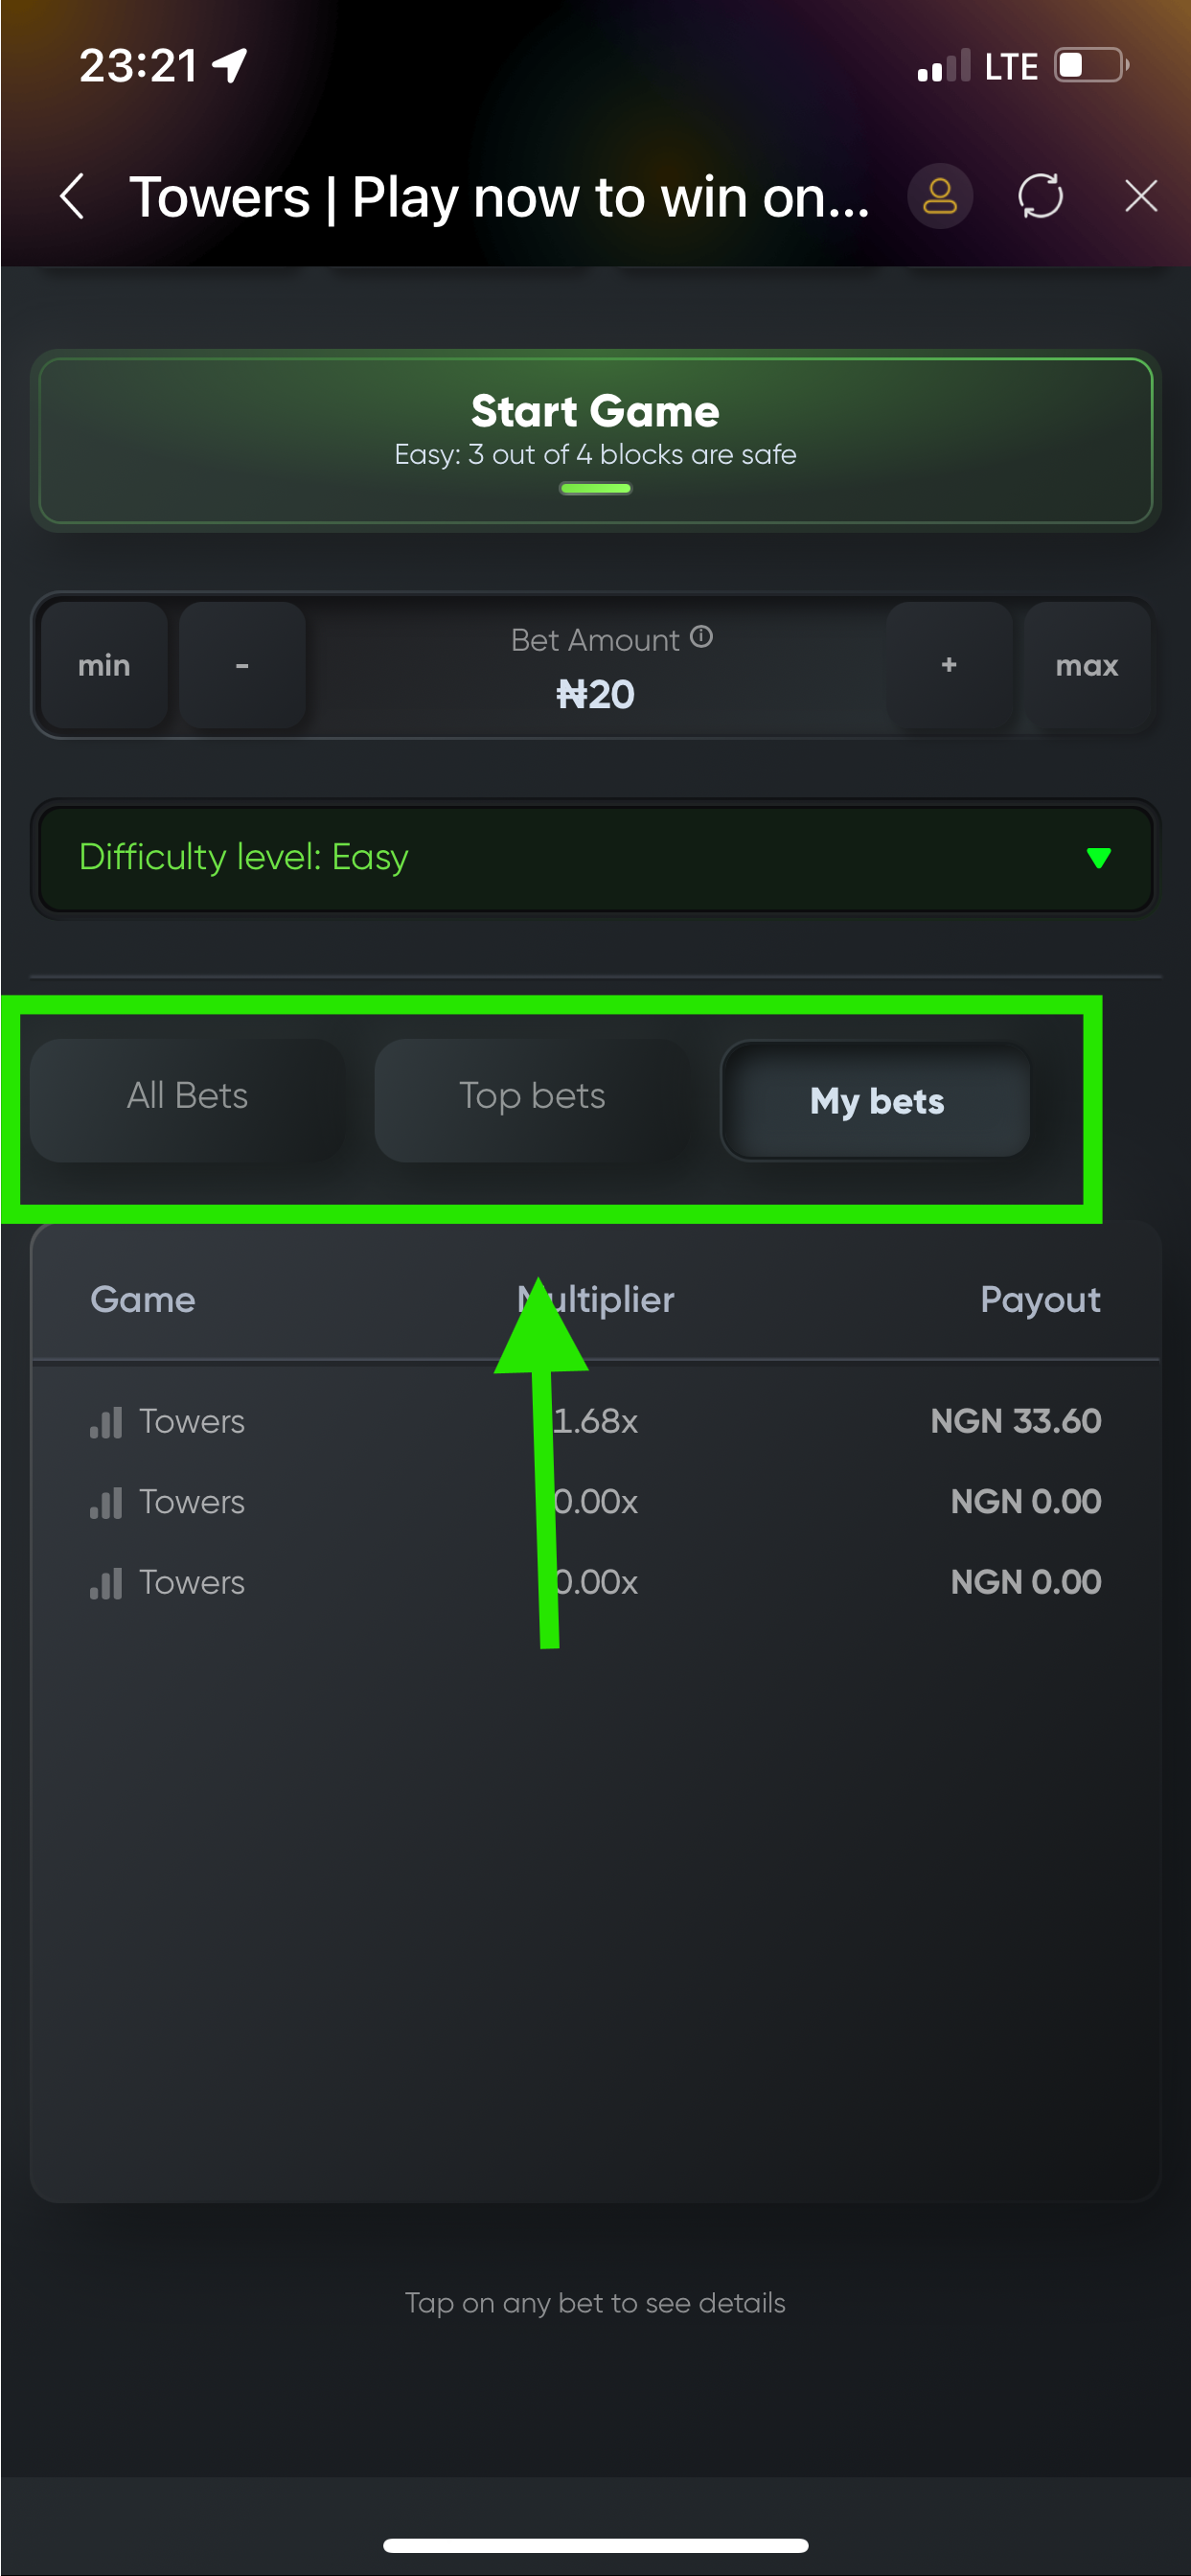The width and height of the screenshot is (1191, 2576).
Task: Decrease bet amount with minus button
Action: pyautogui.click(x=242, y=666)
